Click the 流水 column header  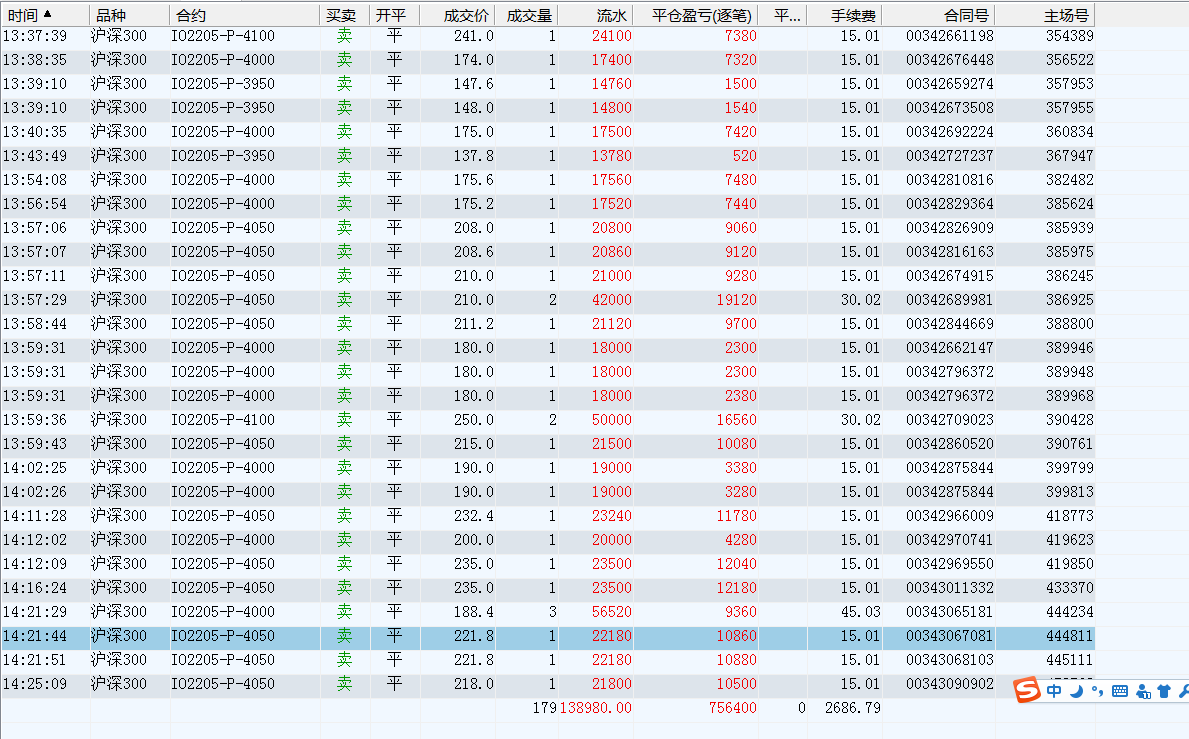click(x=595, y=14)
